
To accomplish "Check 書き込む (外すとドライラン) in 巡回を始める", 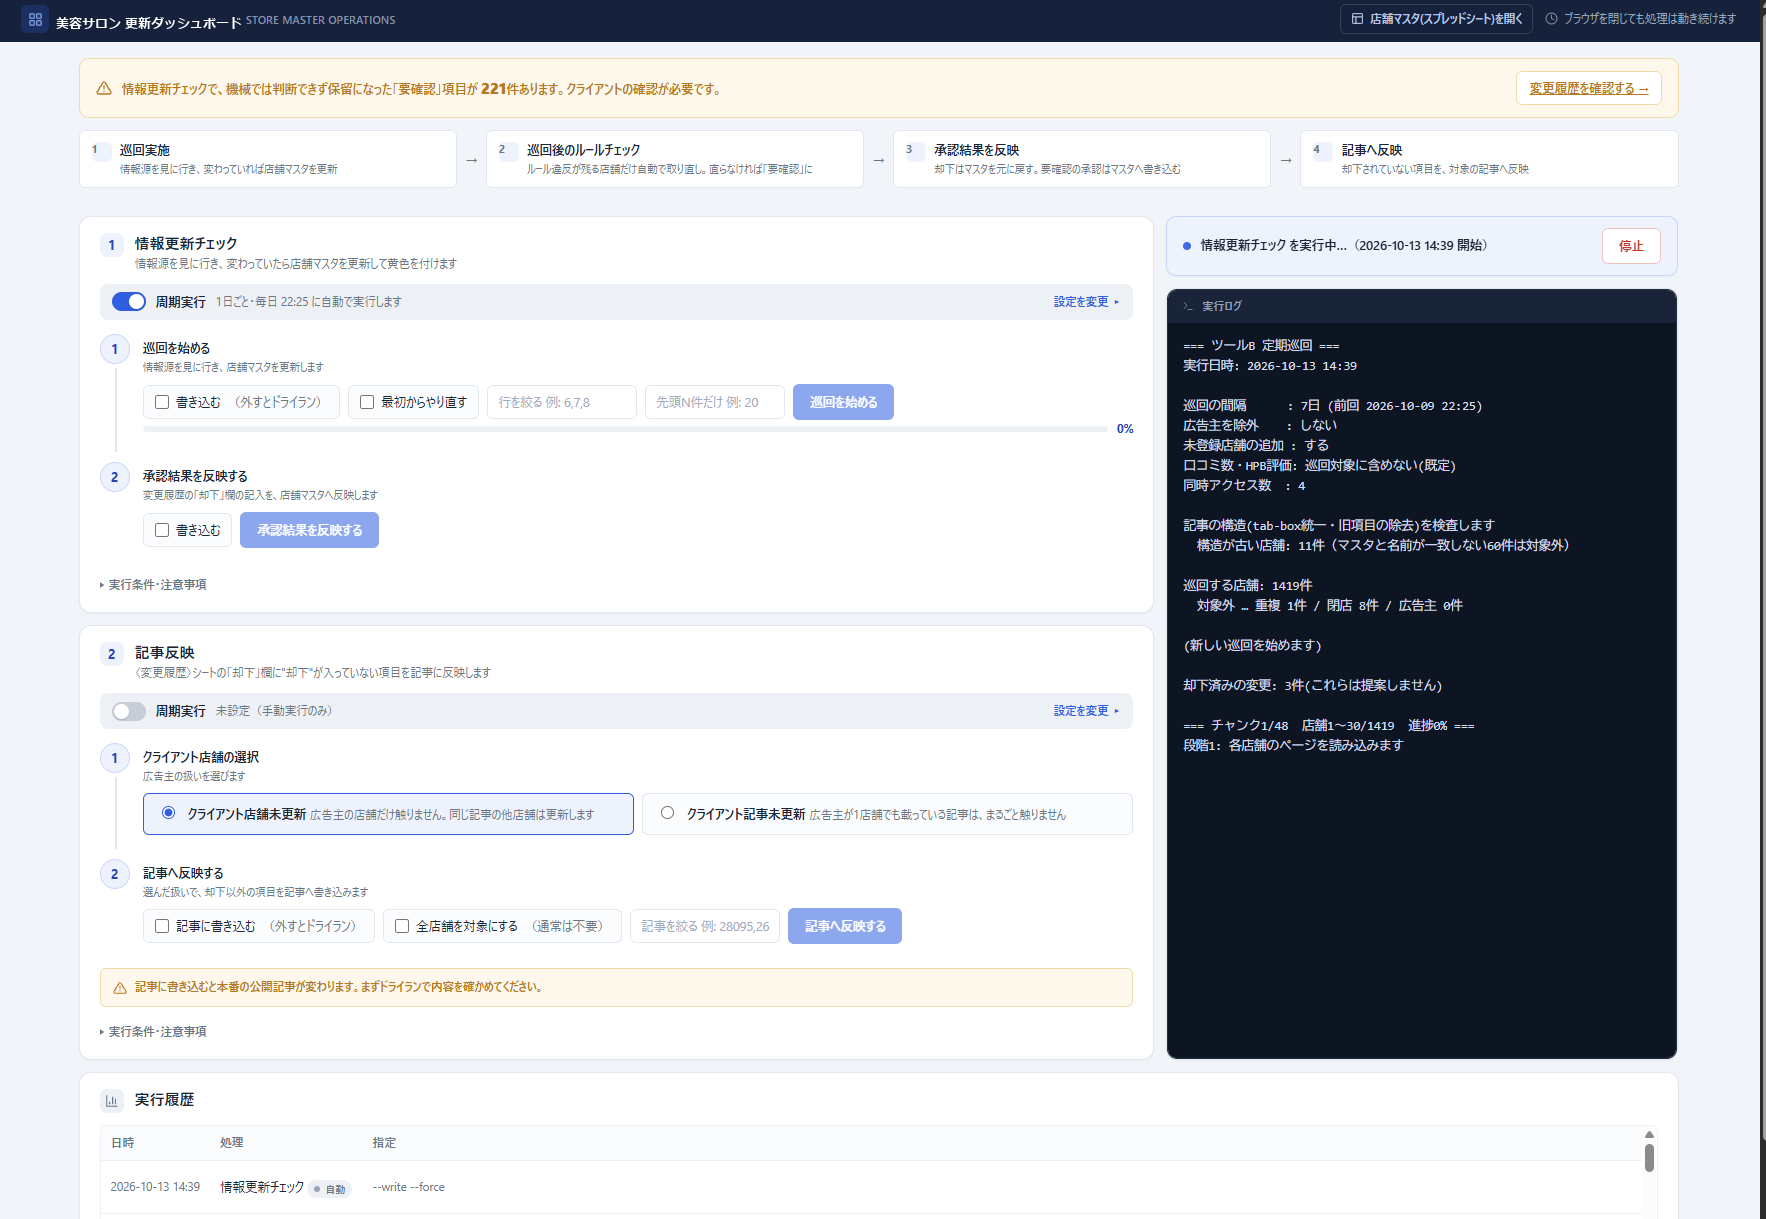I will click(162, 402).
